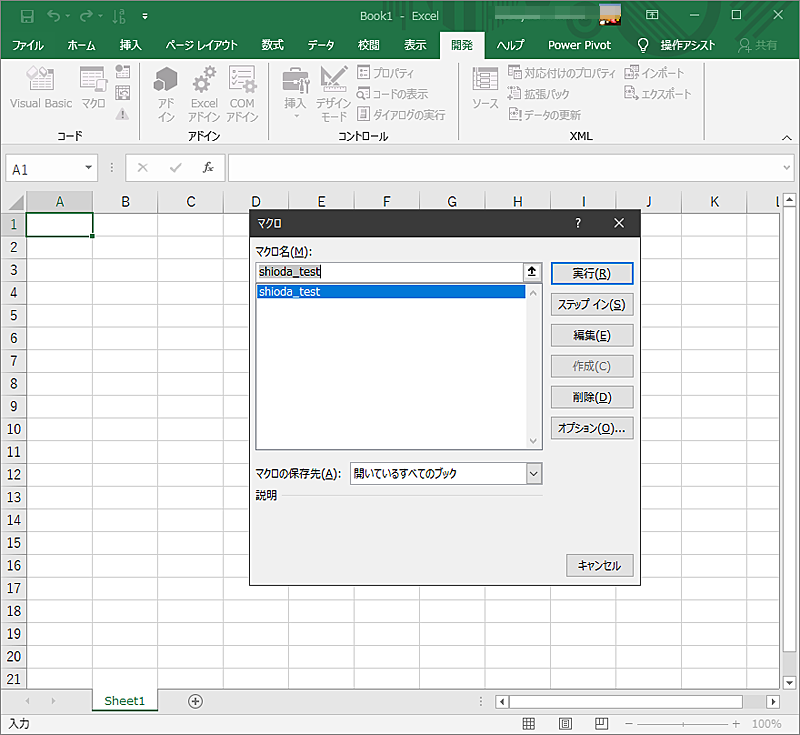Viewport: 800px width, 735px height.
Task: Open Macro Security warning icon
Action: pos(122,113)
